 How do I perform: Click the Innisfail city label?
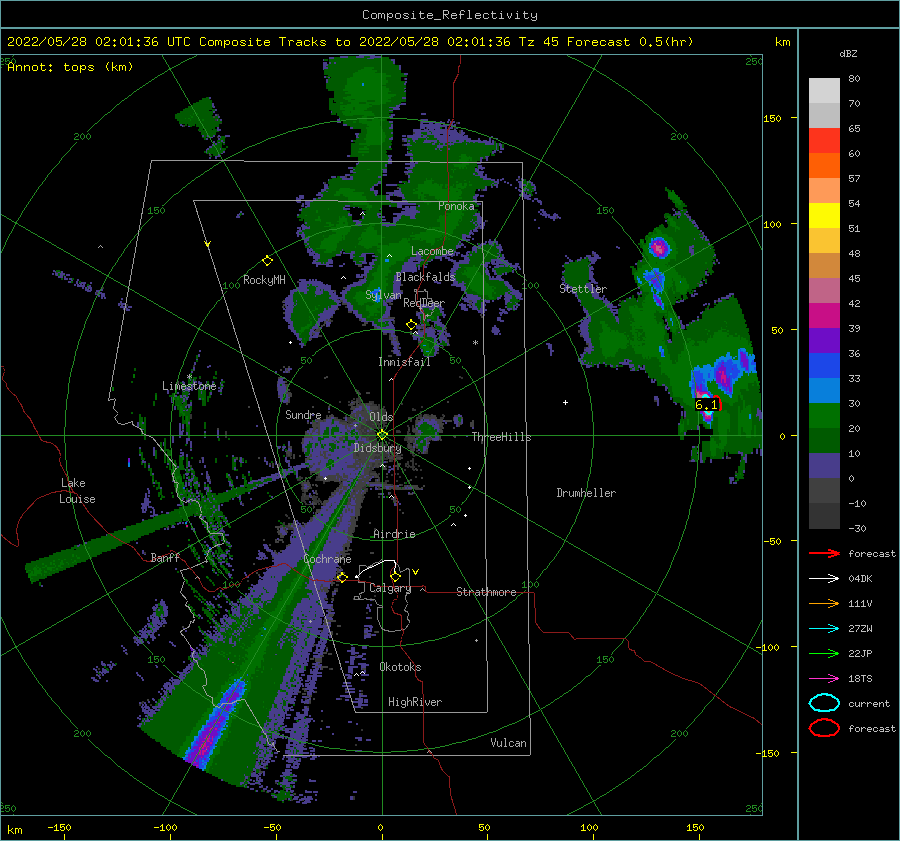(x=404, y=362)
